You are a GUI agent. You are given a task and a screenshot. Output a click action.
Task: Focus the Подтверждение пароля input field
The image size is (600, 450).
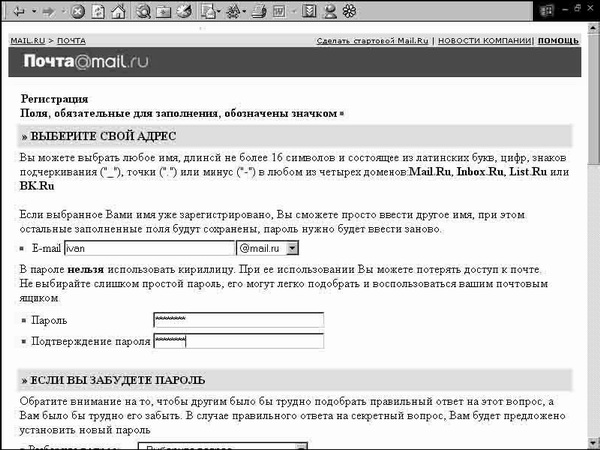point(238,340)
